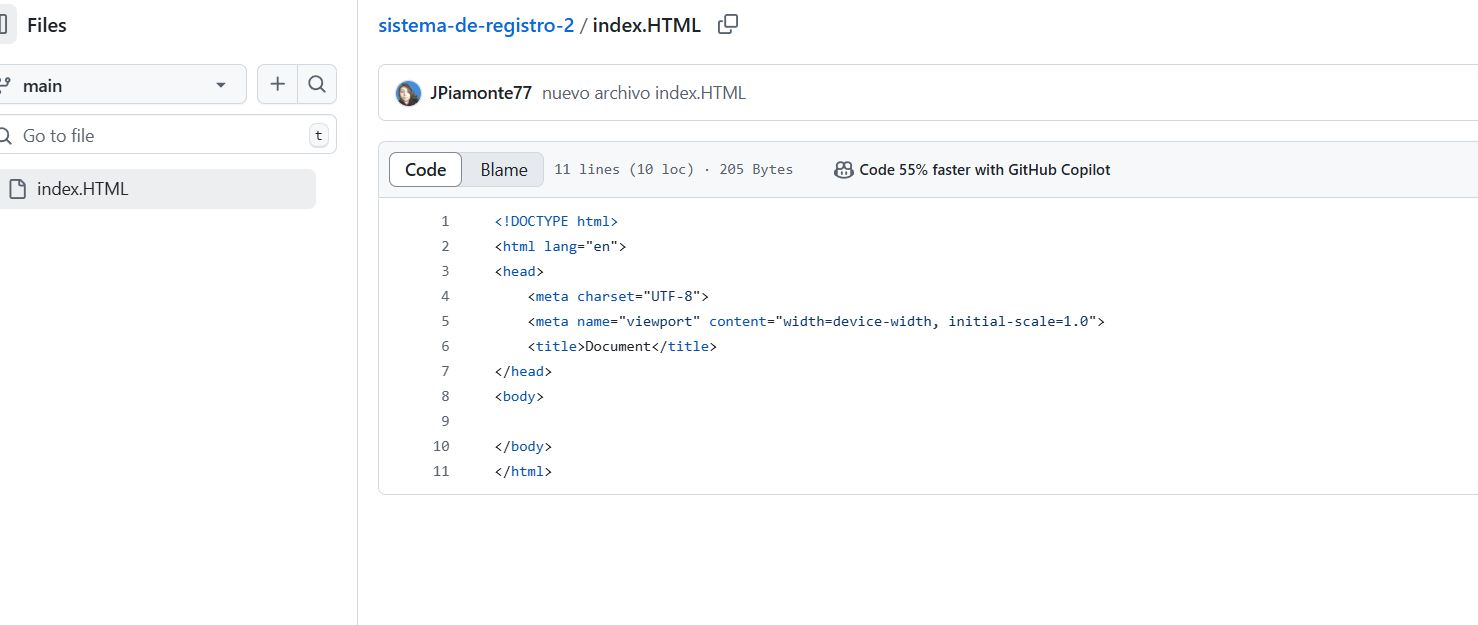Image resolution: width=1478 pixels, height=625 pixels.
Task: Open the sistema-de-registro-2 repository link
Action: pyautogui.click(x=476, y=25)
